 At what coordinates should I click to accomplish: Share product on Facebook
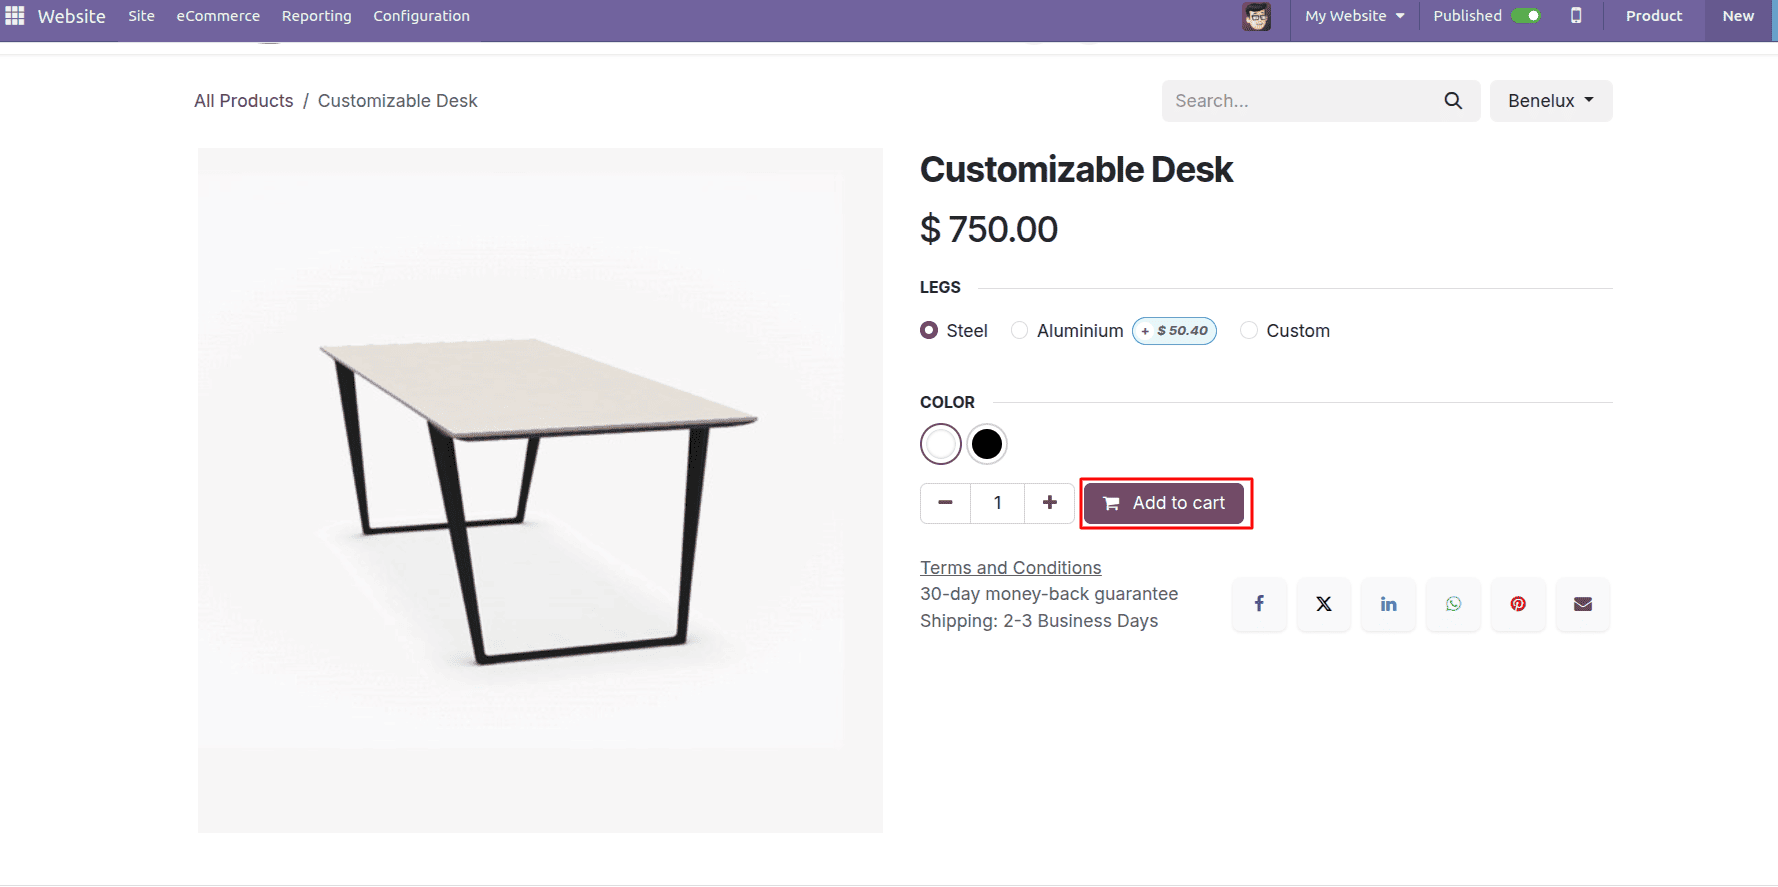pyautogui.click(x=1259, y=604)
